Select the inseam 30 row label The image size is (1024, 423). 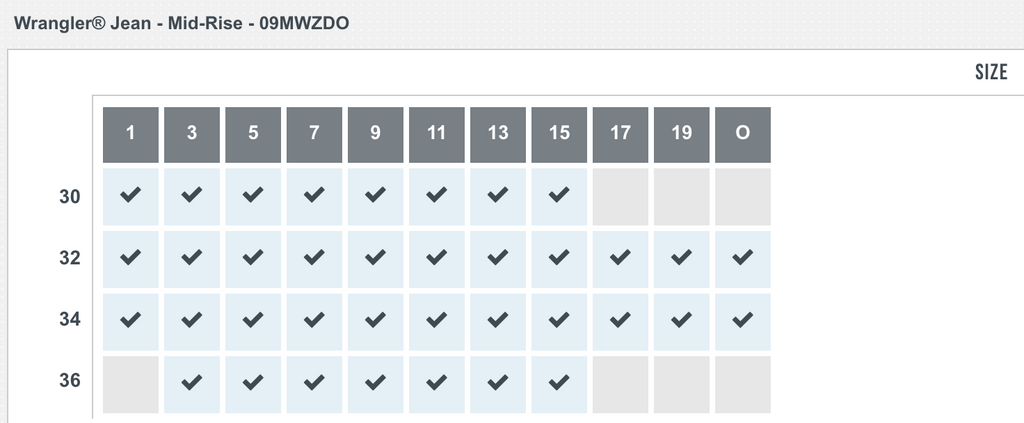click(x=68, y=196)
